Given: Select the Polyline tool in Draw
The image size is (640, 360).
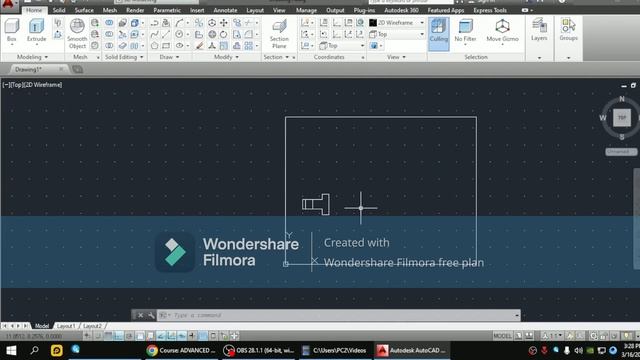Looking at the screenshot, I should point(154,23).
